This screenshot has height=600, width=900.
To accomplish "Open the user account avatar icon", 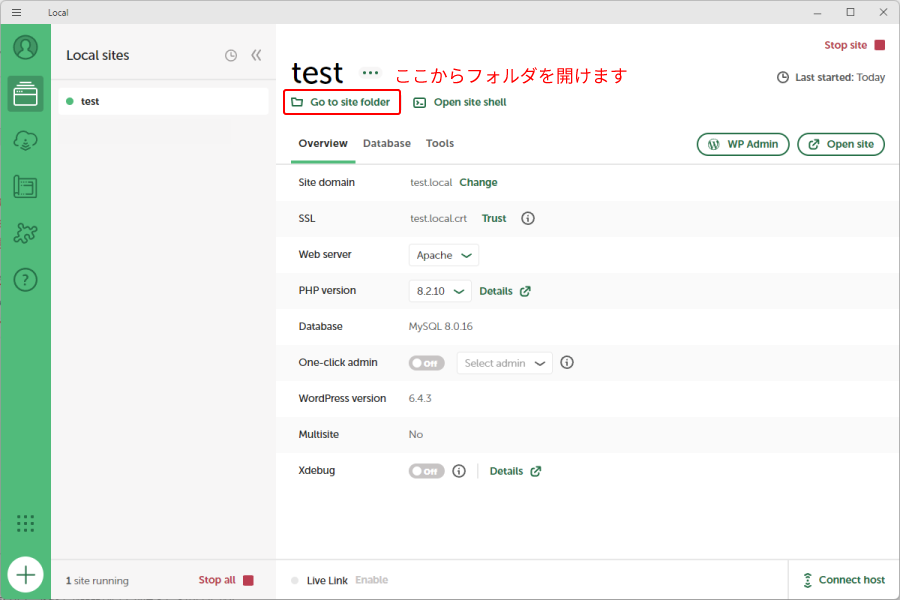I will [26, 47].
